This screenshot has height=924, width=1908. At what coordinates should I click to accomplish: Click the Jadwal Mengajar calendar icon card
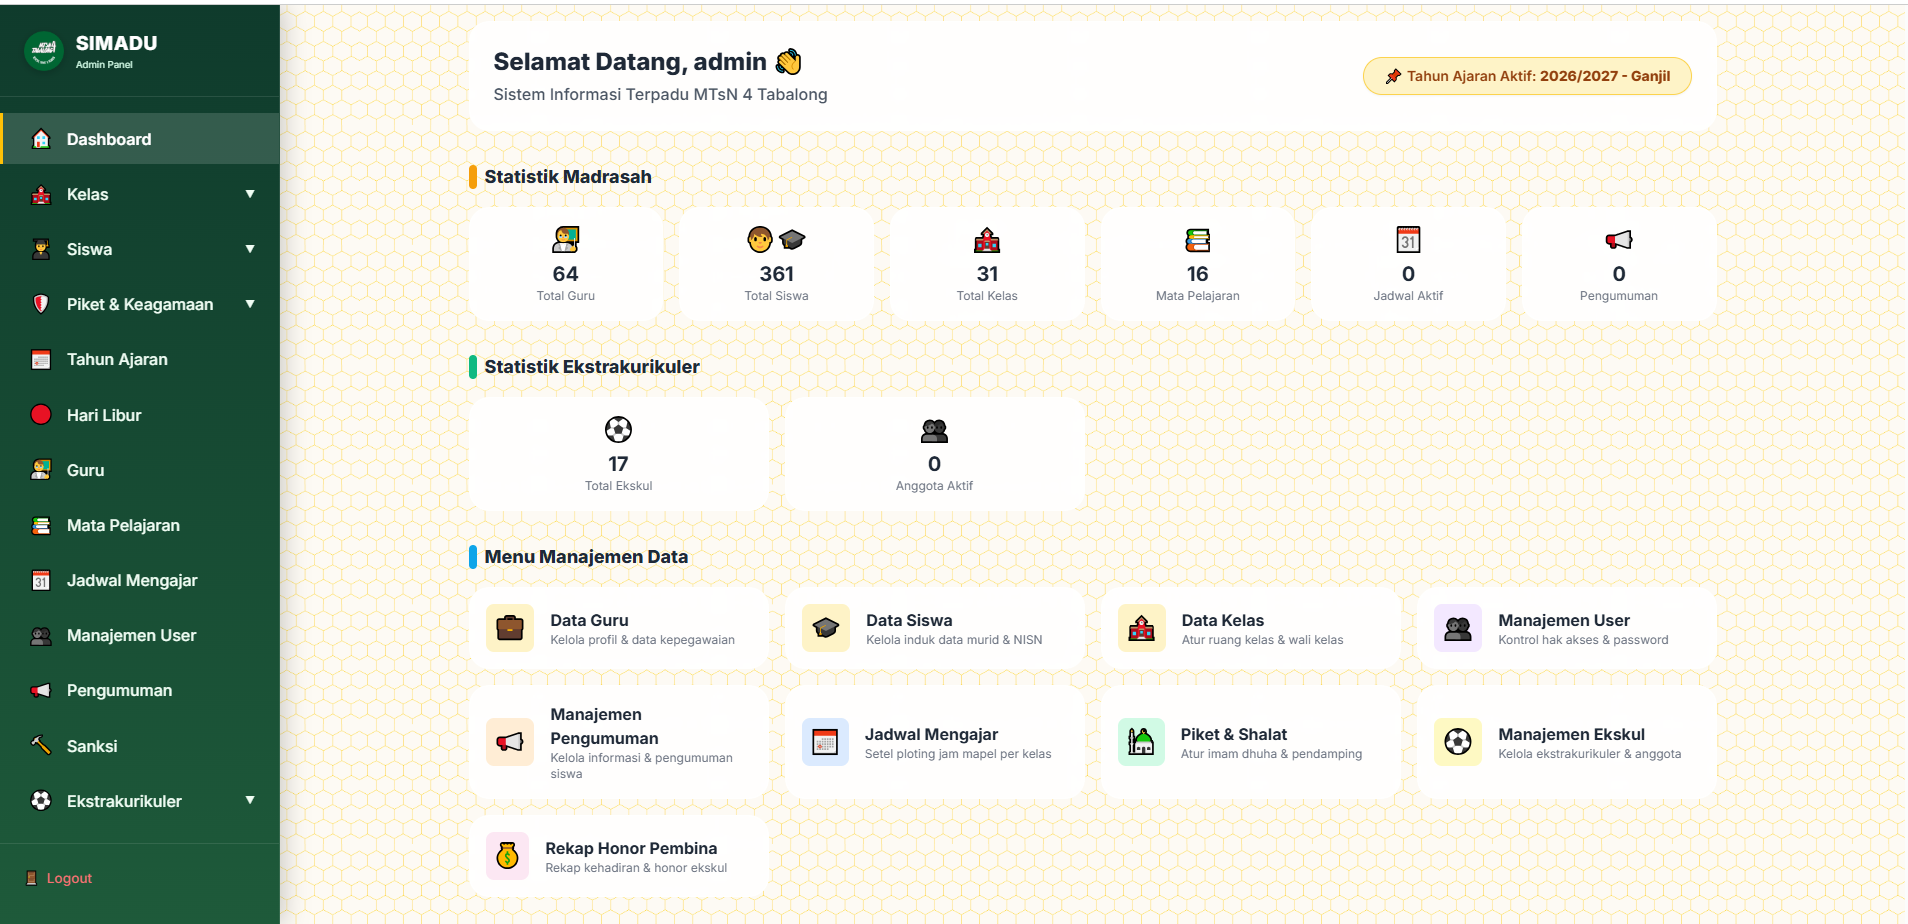click(826, 742)
